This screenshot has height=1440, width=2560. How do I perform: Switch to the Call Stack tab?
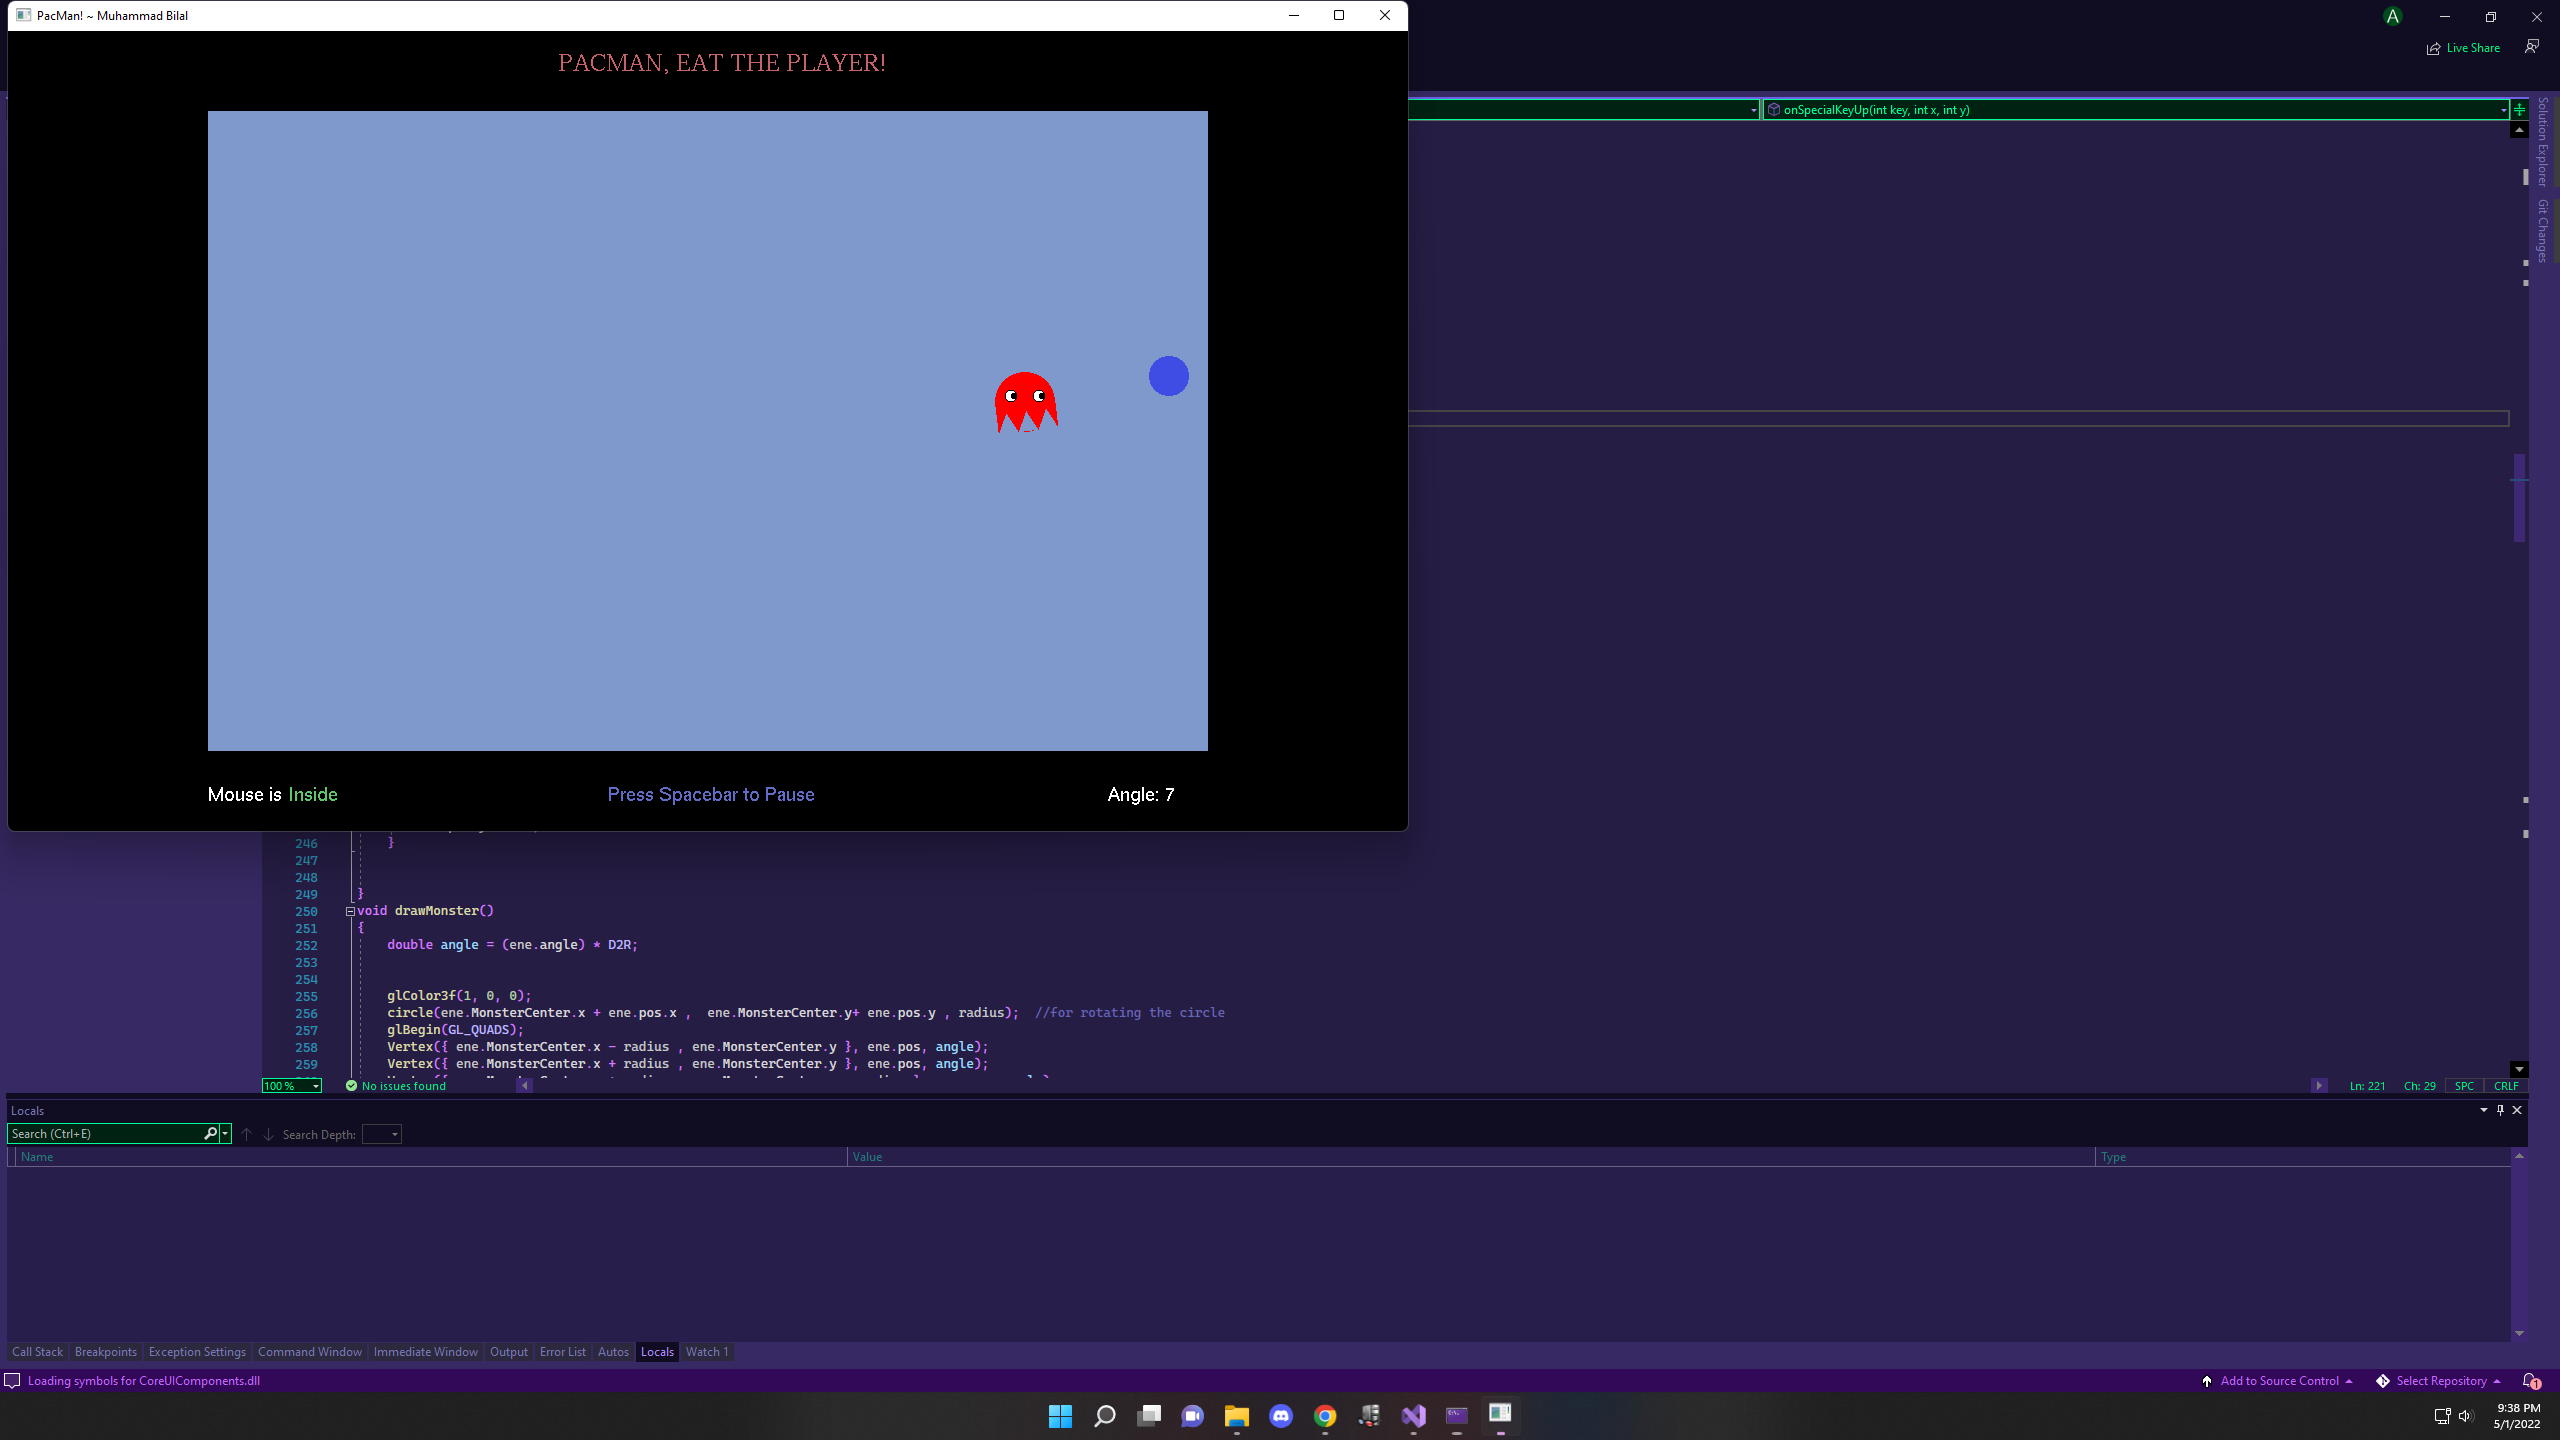(x=37, y=1352)
